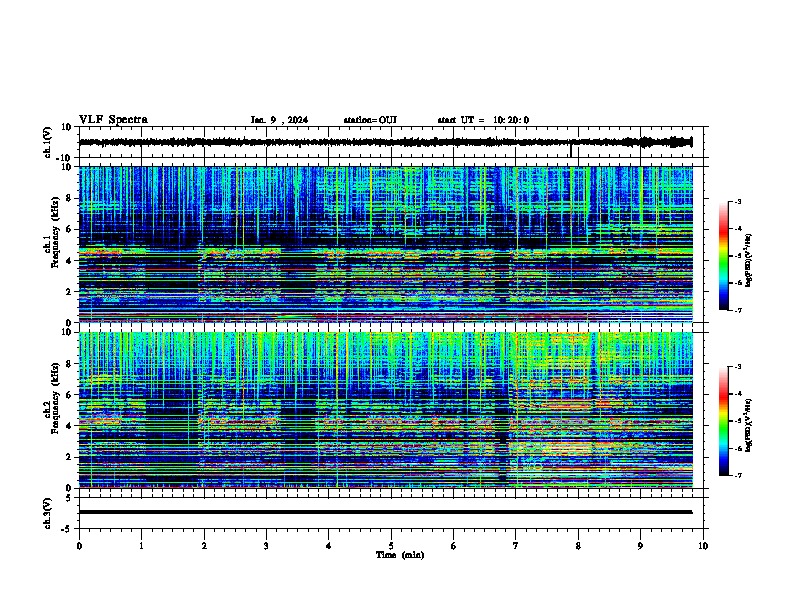Viewport: 792px width, 612px height.
Task: Click time axis tick label "0"
Action: [79, 546]
